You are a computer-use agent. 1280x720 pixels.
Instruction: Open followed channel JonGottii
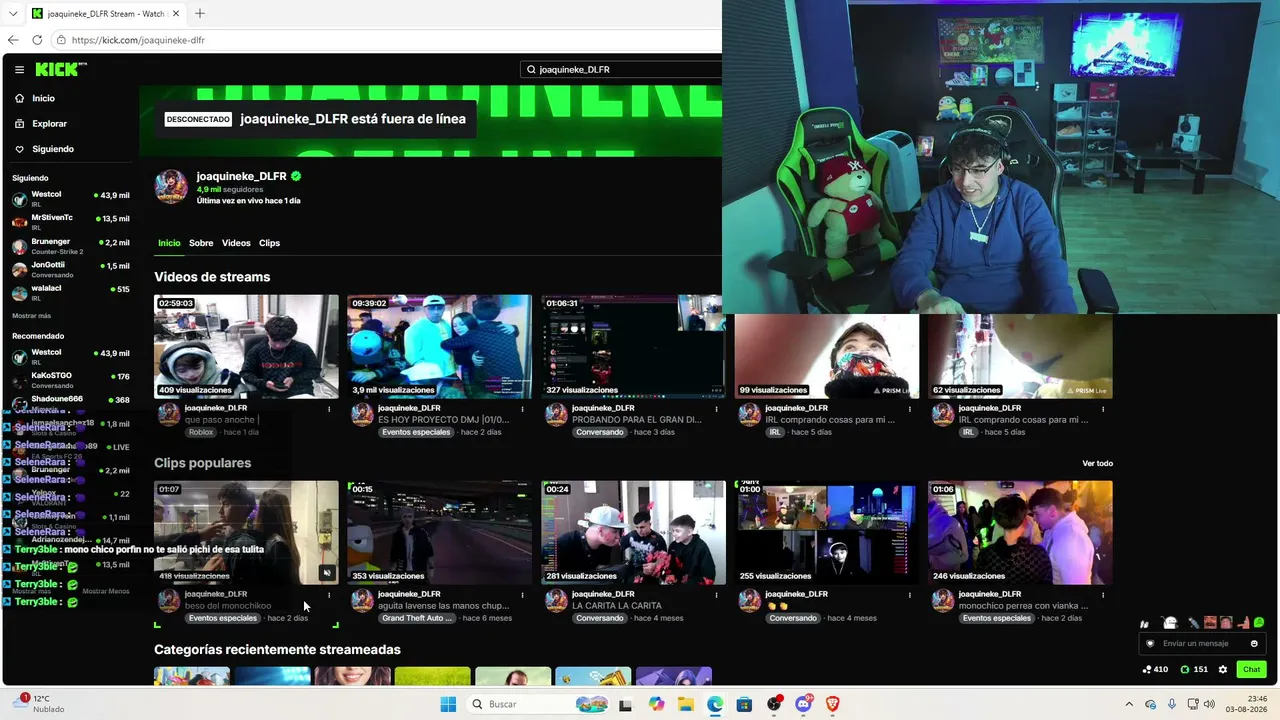(x=71, y=270)
